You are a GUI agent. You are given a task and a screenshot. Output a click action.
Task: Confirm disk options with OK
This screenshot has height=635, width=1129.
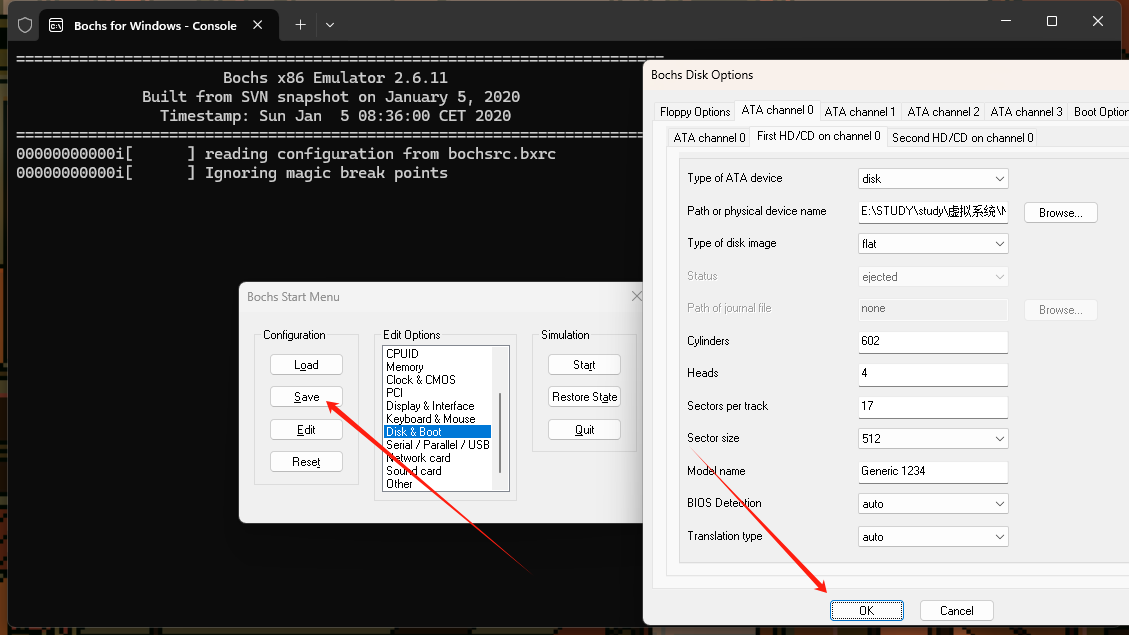click(x=866, y=611)
